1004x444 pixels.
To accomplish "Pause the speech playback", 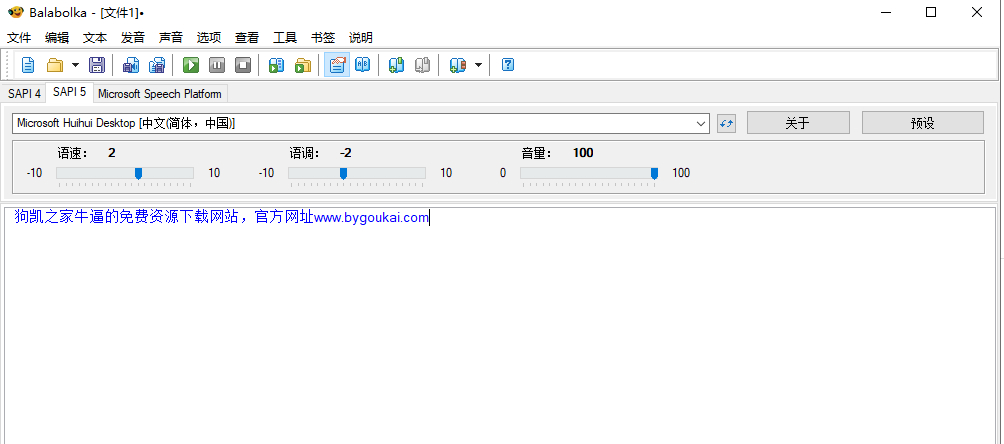I will tap(217, 65).
